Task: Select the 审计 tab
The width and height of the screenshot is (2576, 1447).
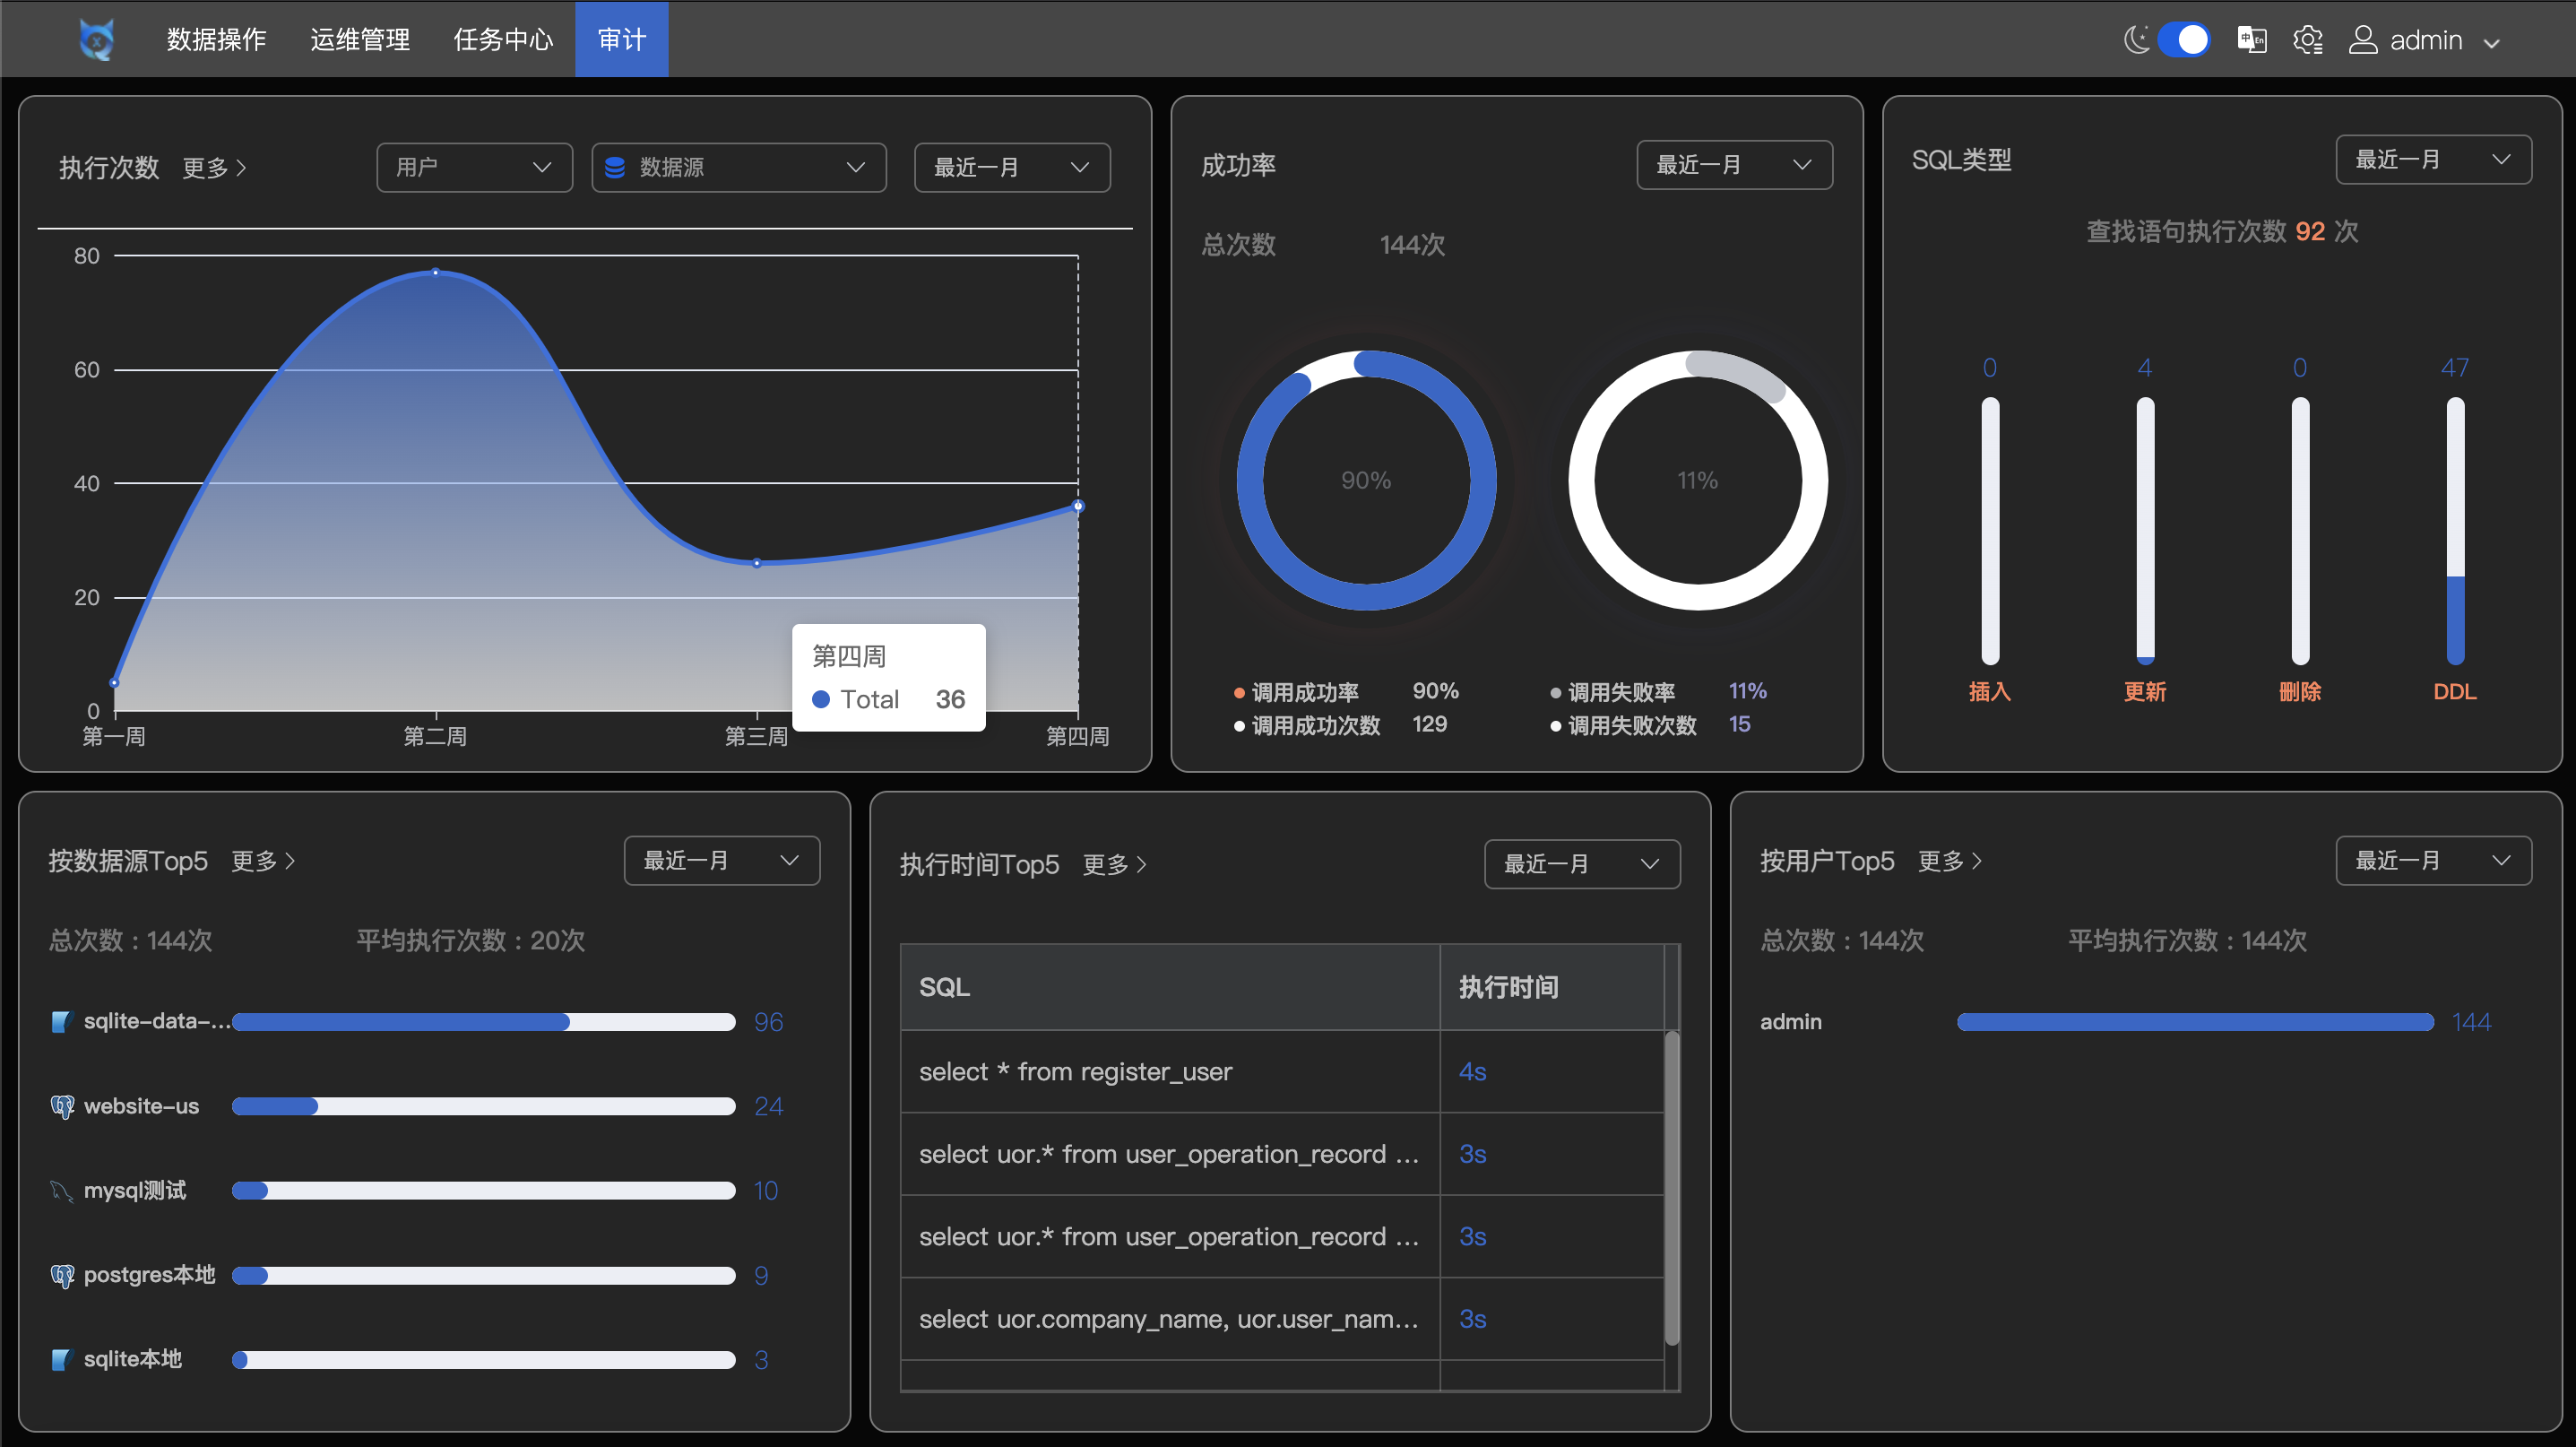Action: [621, 39]
